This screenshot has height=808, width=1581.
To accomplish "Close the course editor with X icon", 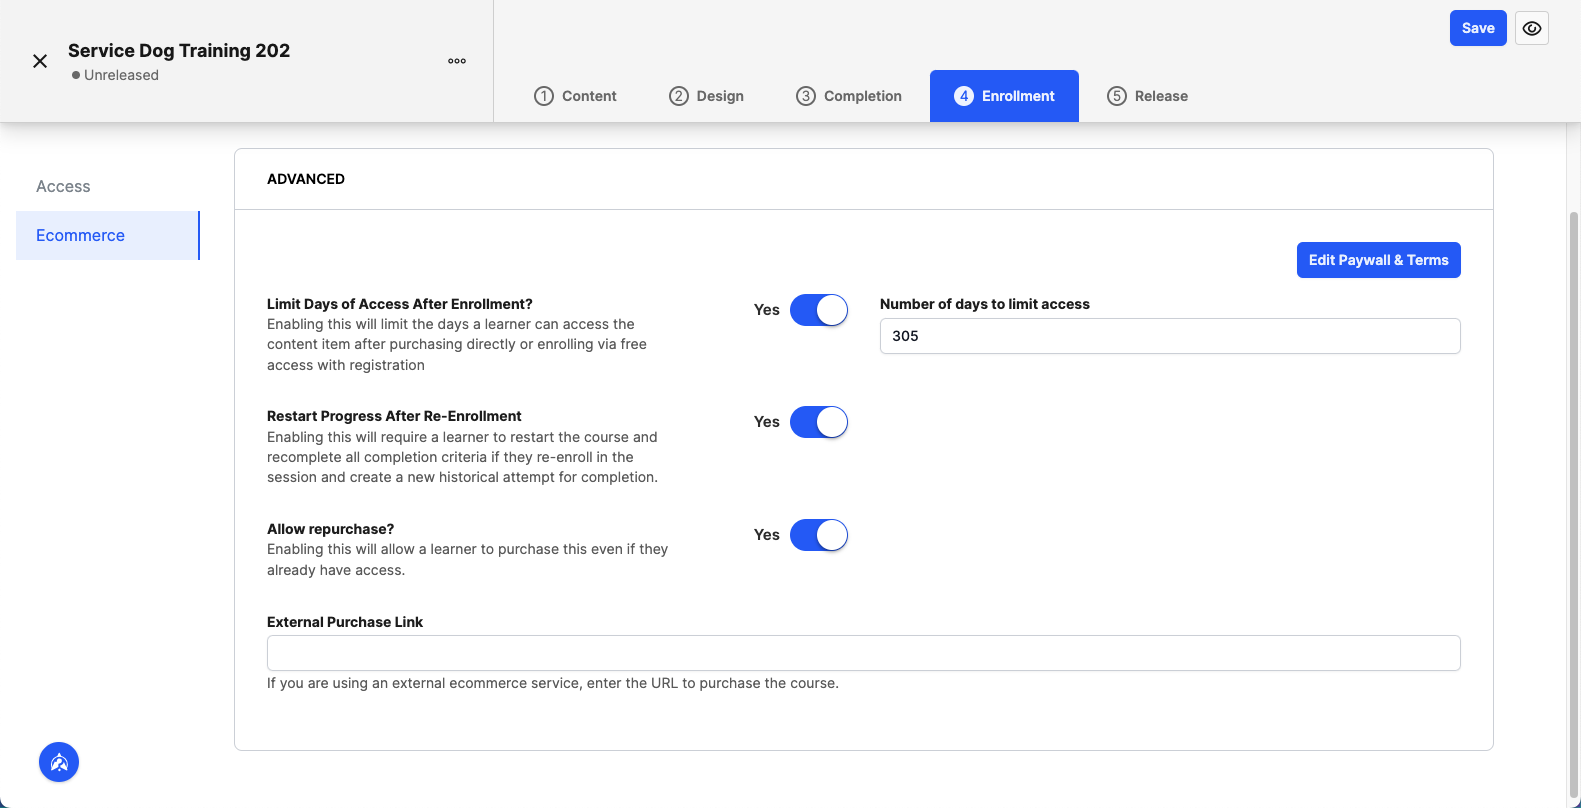I will pyautogui.click(x=40, y=61).
